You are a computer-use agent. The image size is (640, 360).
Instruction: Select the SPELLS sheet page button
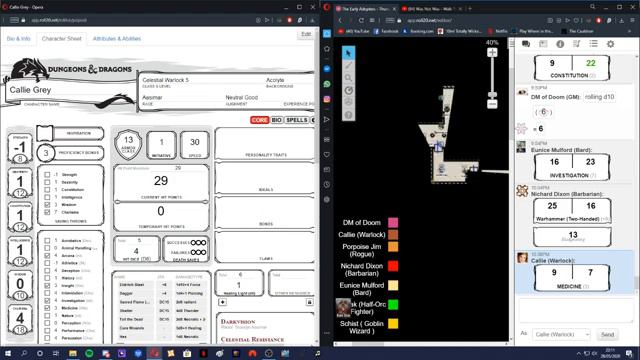(x=296, y=120)
